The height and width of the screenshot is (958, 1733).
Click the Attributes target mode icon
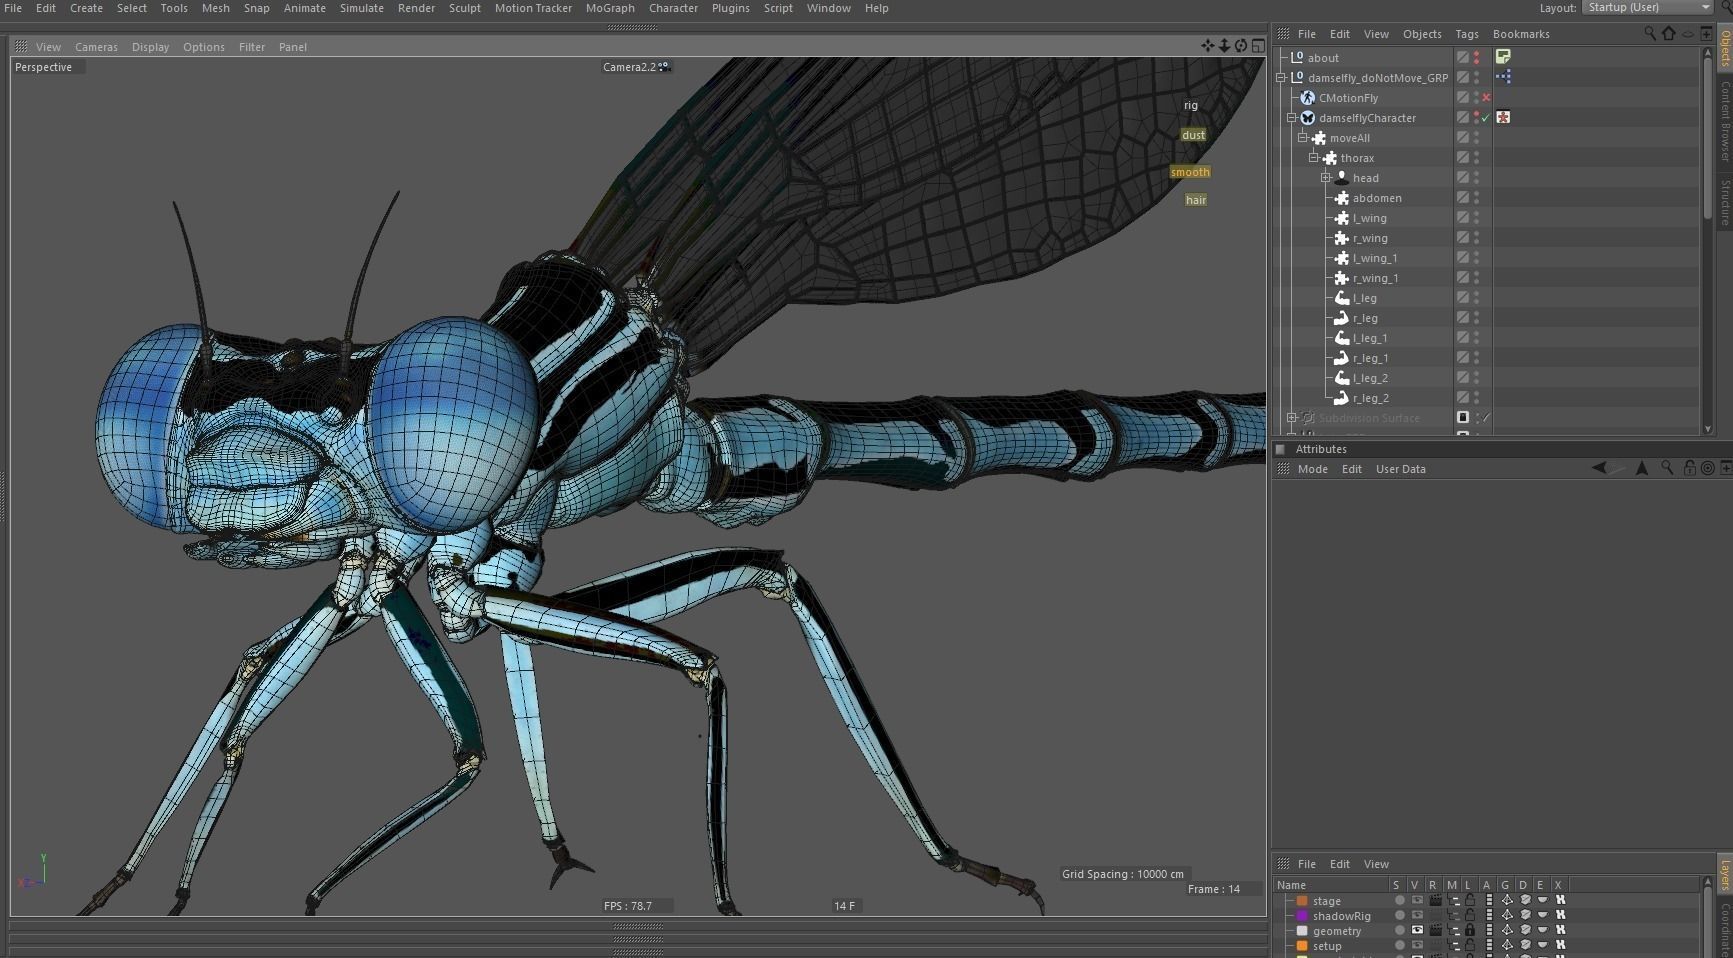[1708, 468]
